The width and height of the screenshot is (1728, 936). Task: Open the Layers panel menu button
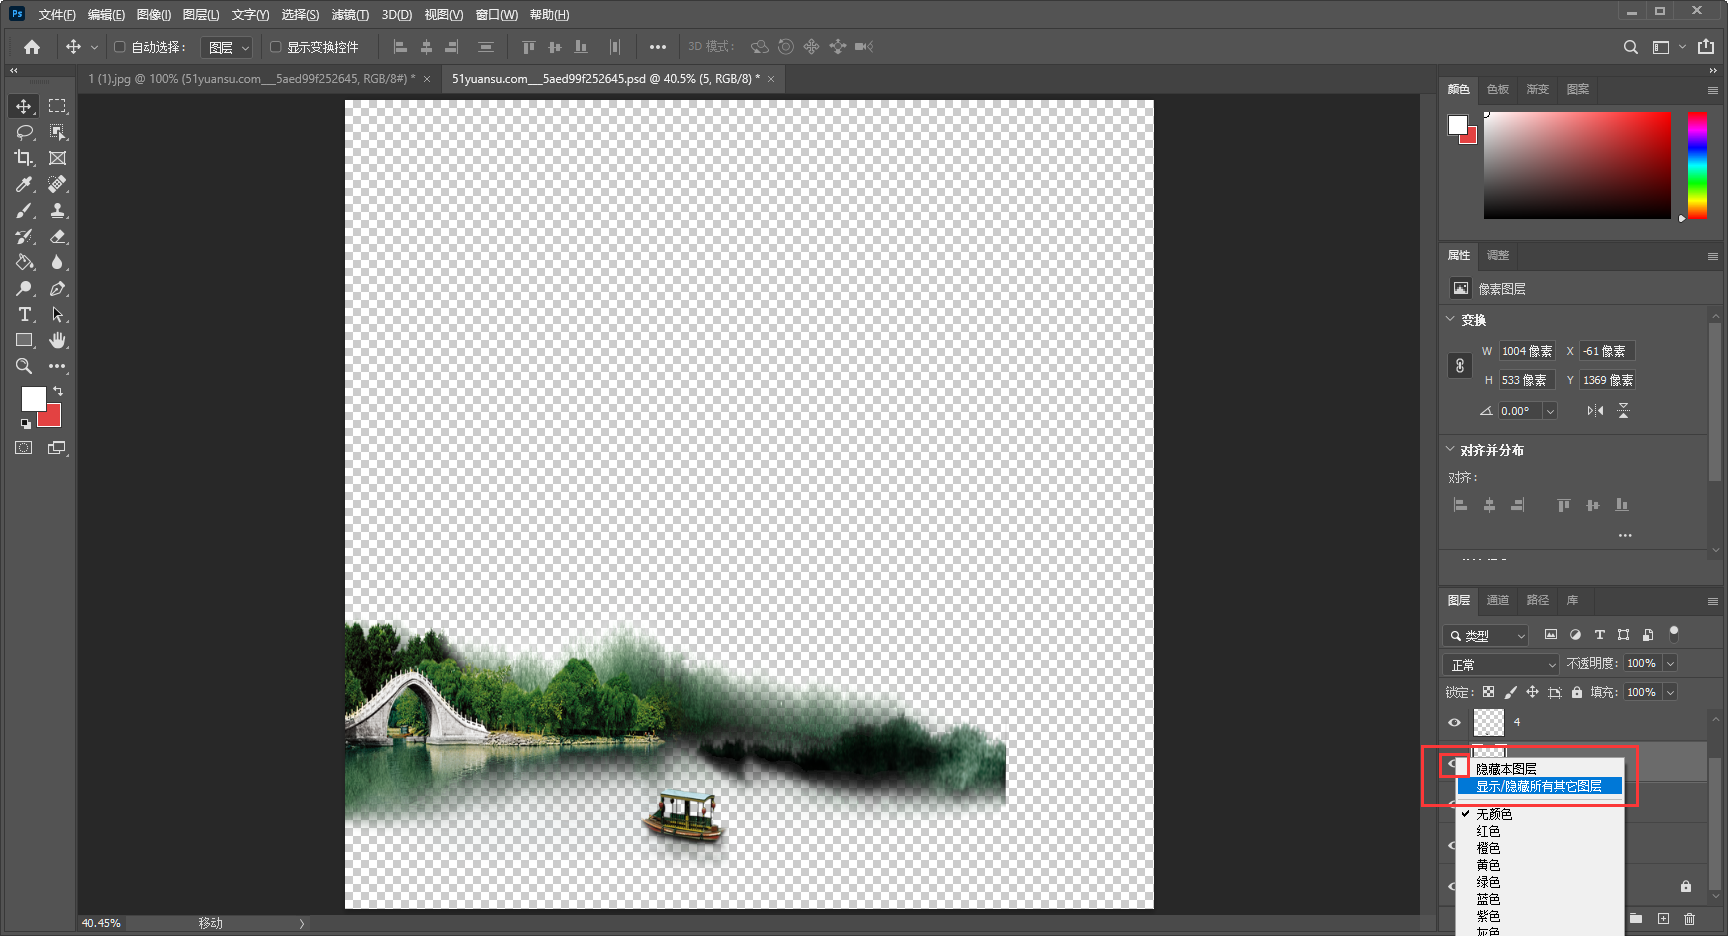(1712, 601)
